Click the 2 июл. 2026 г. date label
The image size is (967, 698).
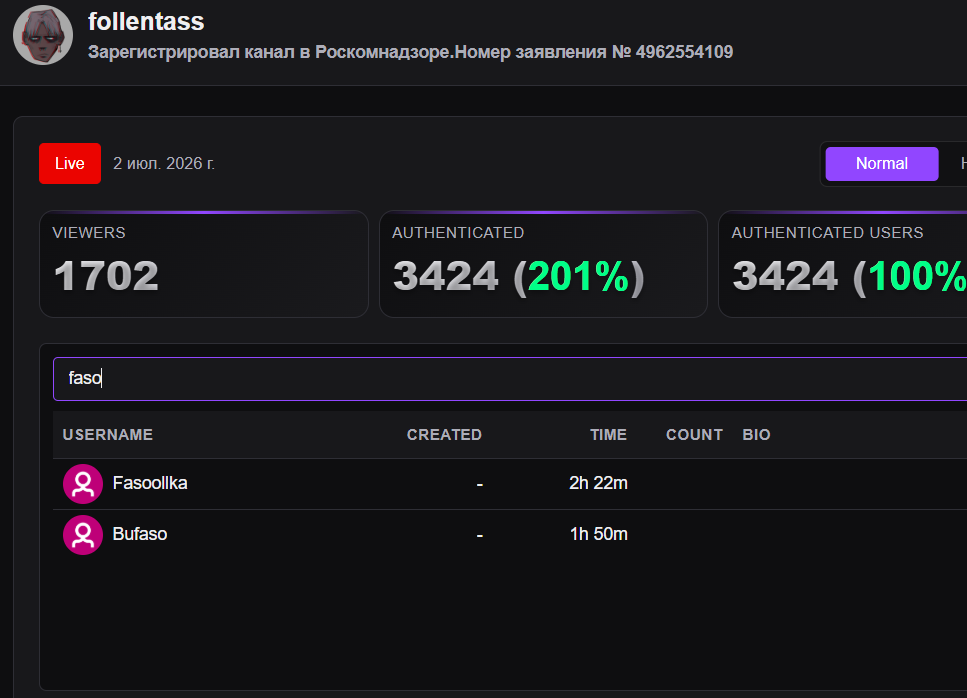pyautogui.click(x=164, y=163)
